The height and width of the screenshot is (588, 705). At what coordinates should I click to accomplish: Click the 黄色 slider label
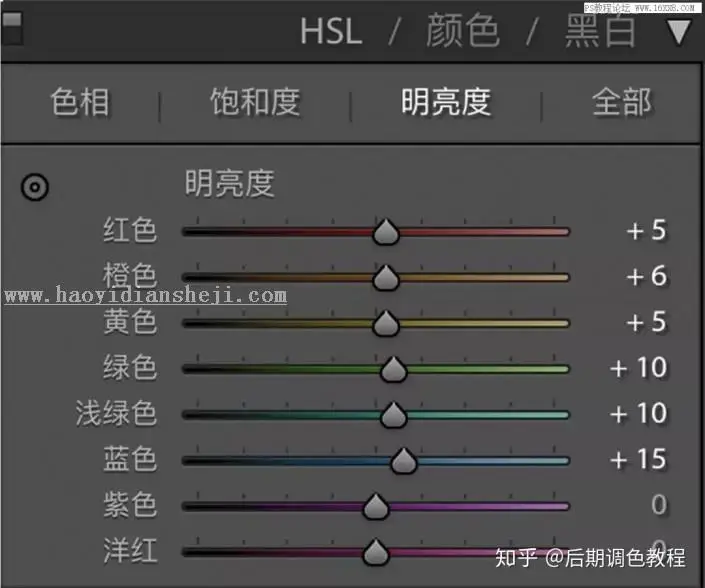[130, 322]
